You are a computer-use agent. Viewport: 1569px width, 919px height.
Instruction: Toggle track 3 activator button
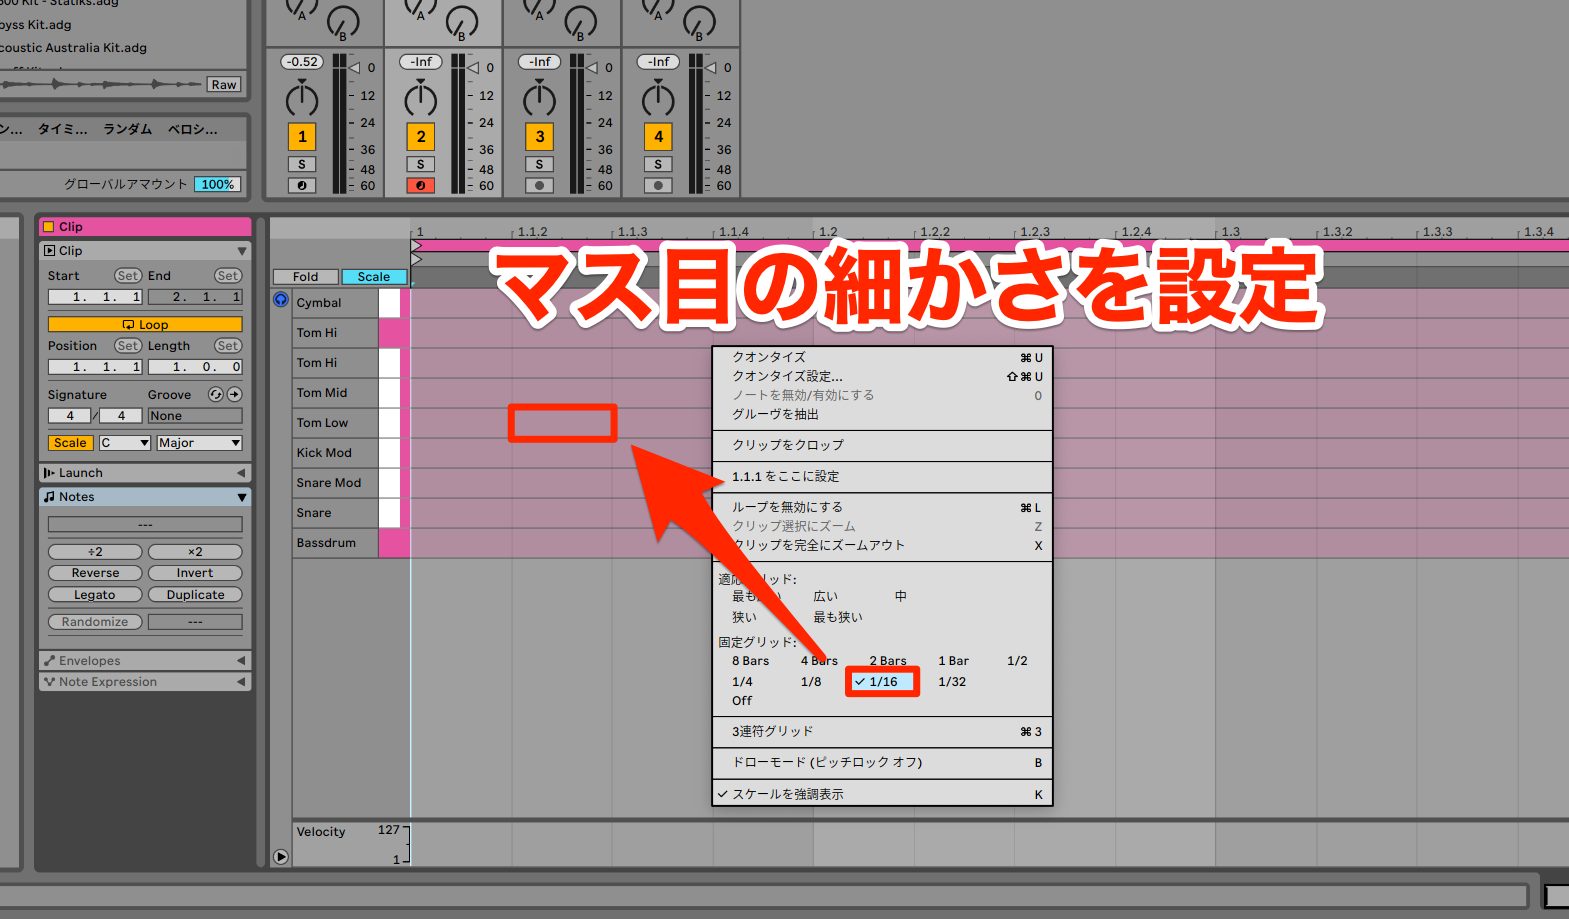point(540,137)
